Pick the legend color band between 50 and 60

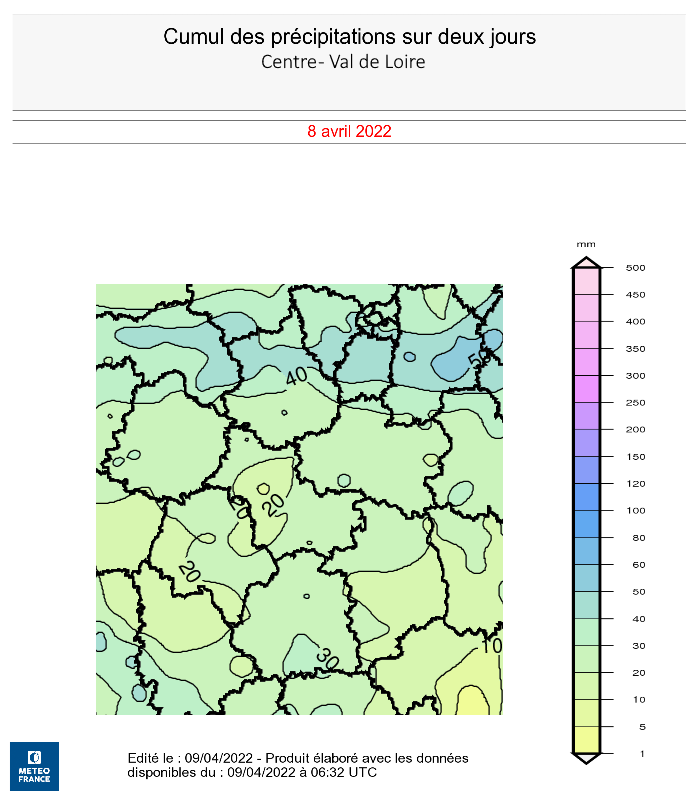pos(586,578)
